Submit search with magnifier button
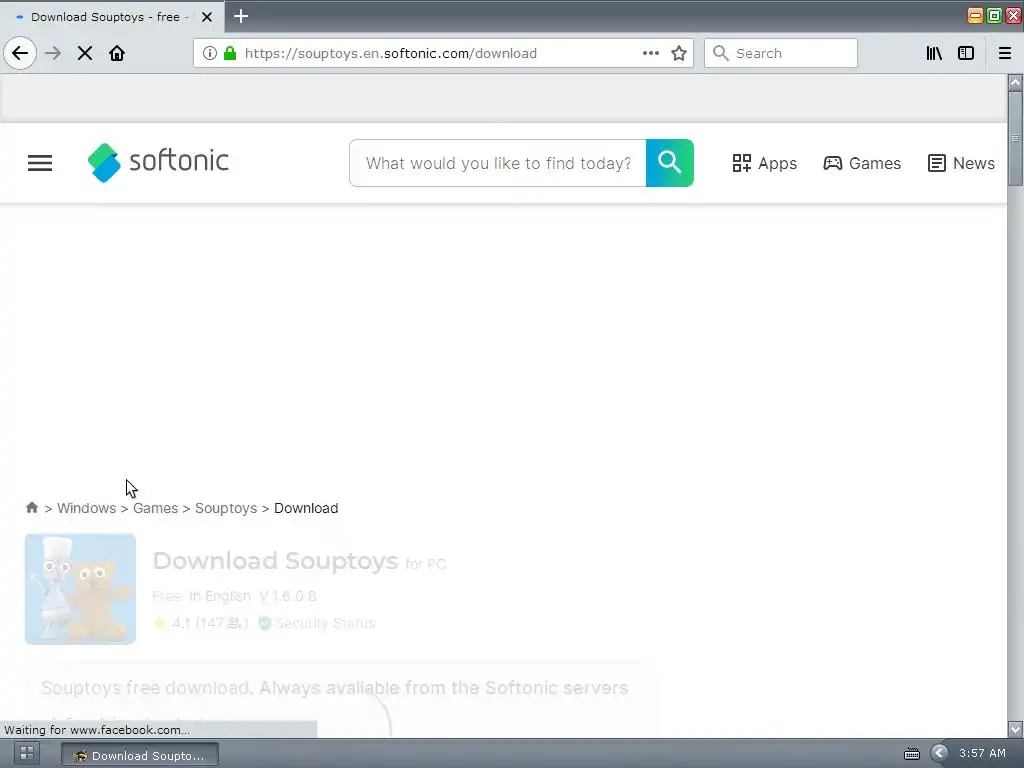This screenshot has height=768, width=1024. [669, 163]
